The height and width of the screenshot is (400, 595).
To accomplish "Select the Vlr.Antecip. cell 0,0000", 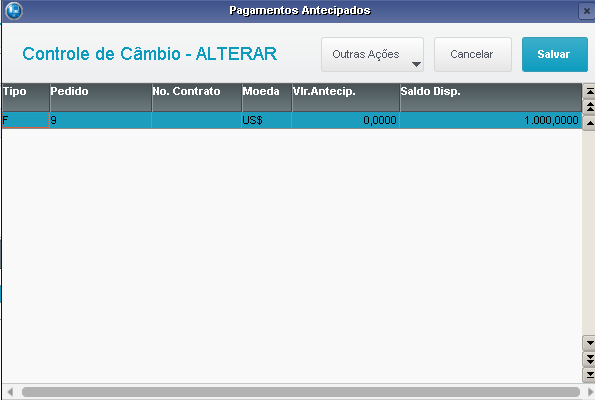I will tap(346, 120).
